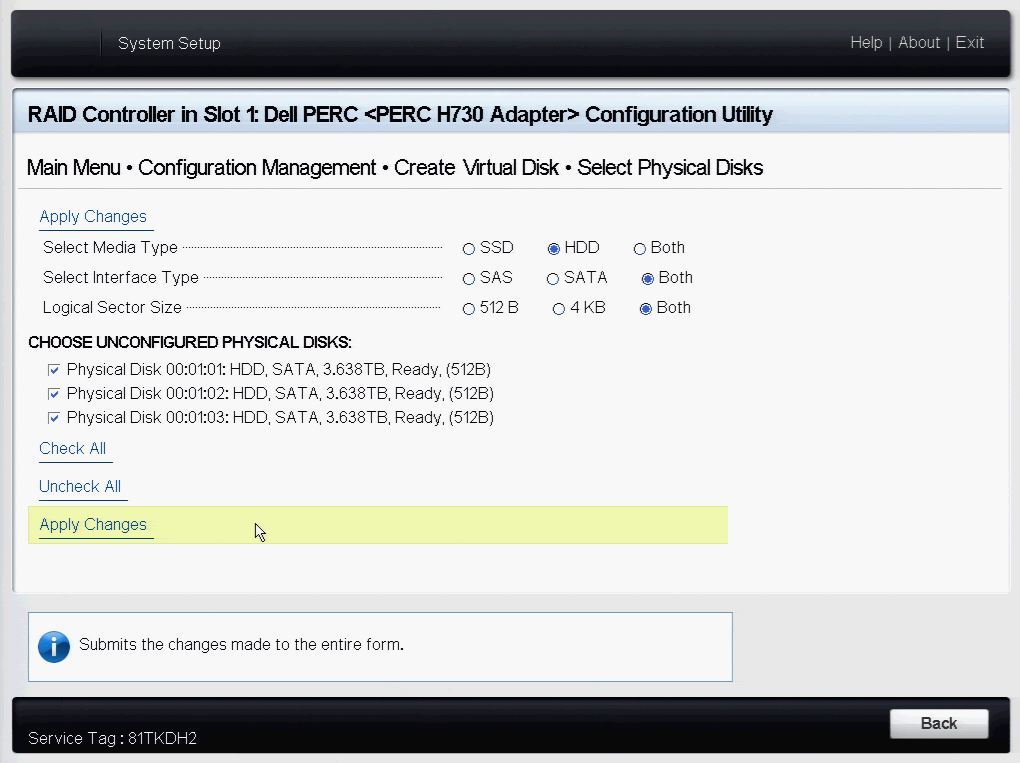Uncheck Physical Disk 00:01:02
This screenshot has width=1020, height=763.
click(x=54, y=393)
